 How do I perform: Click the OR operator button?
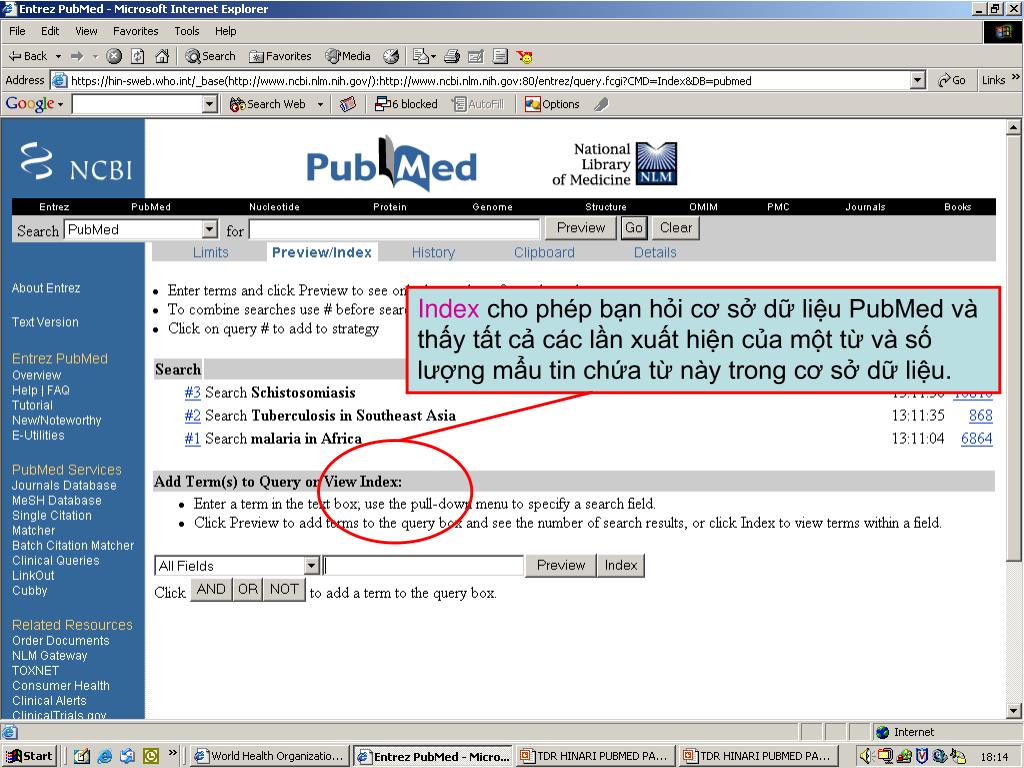point(248,590)
